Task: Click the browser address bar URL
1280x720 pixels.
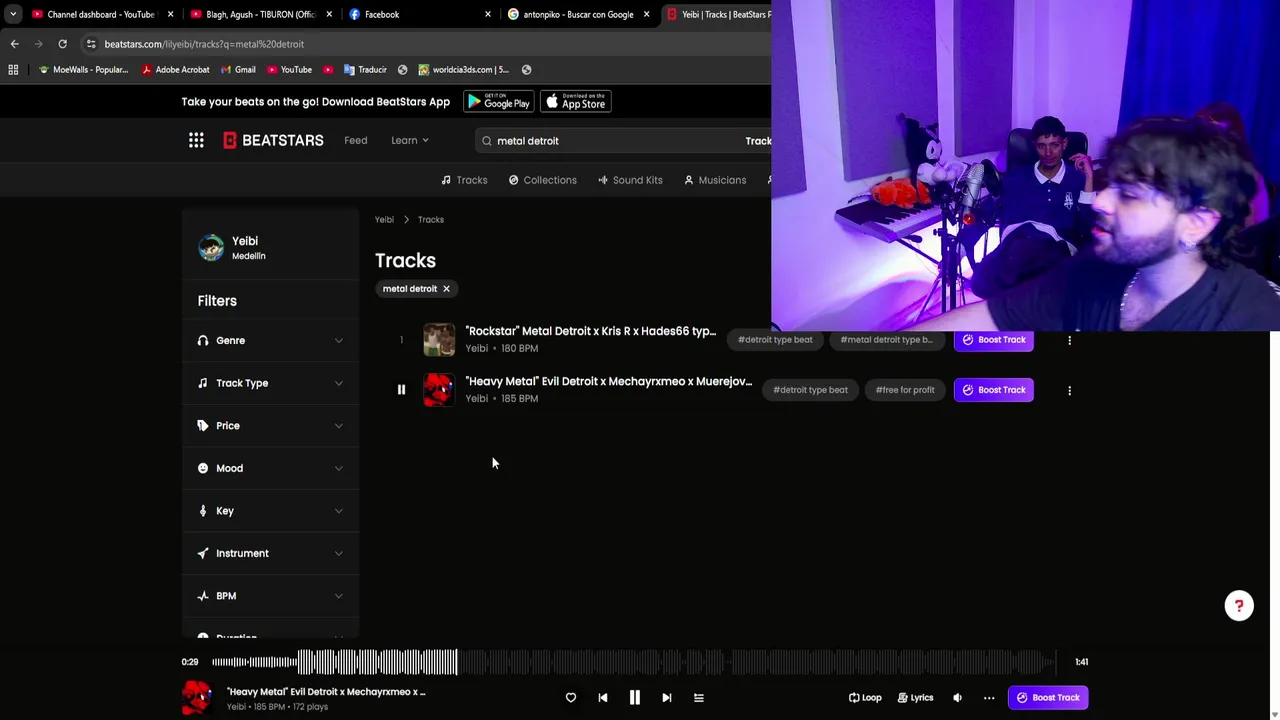Action: 204,44
